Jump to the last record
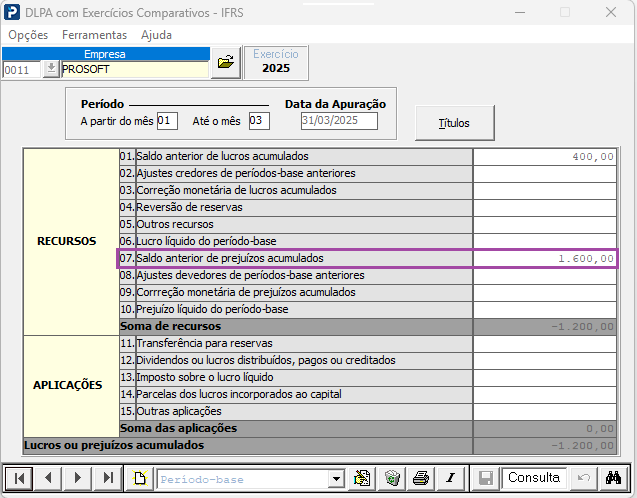 click(108, 478)
